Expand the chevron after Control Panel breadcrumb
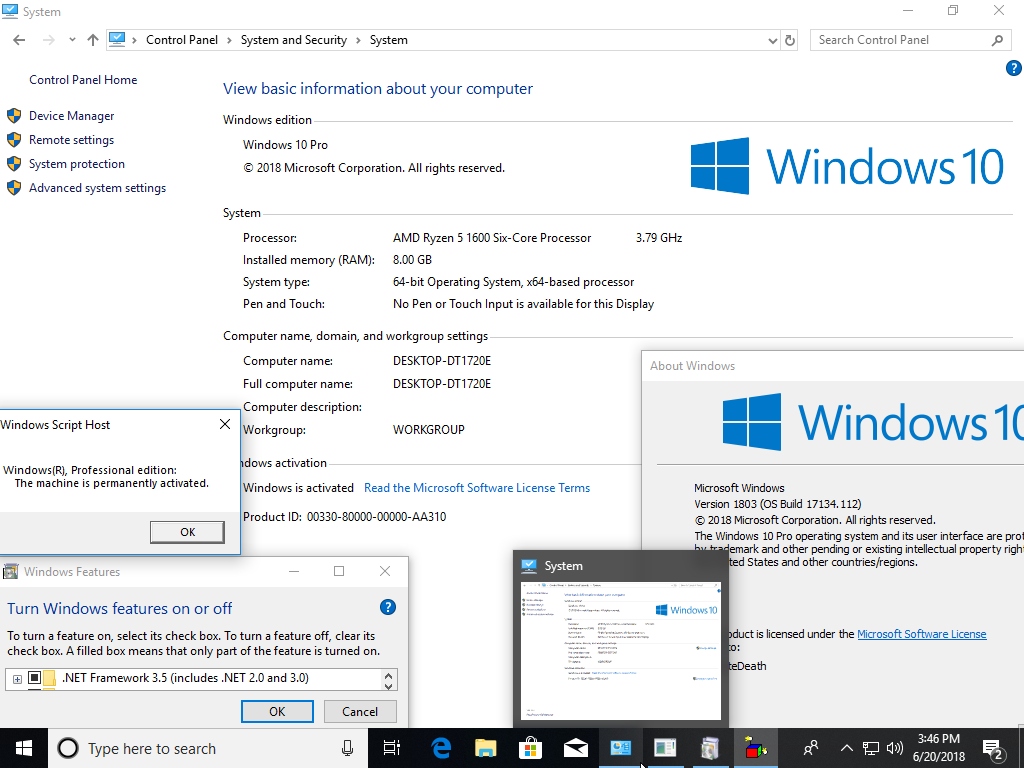This screenshot has height=768, width=1024. pyautogui.click(x=229, y=40)
